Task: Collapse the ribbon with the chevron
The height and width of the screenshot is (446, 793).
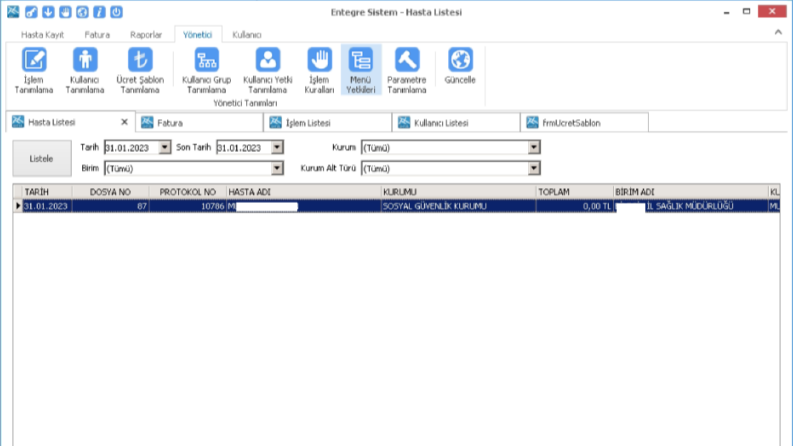Action: [778, 32]
